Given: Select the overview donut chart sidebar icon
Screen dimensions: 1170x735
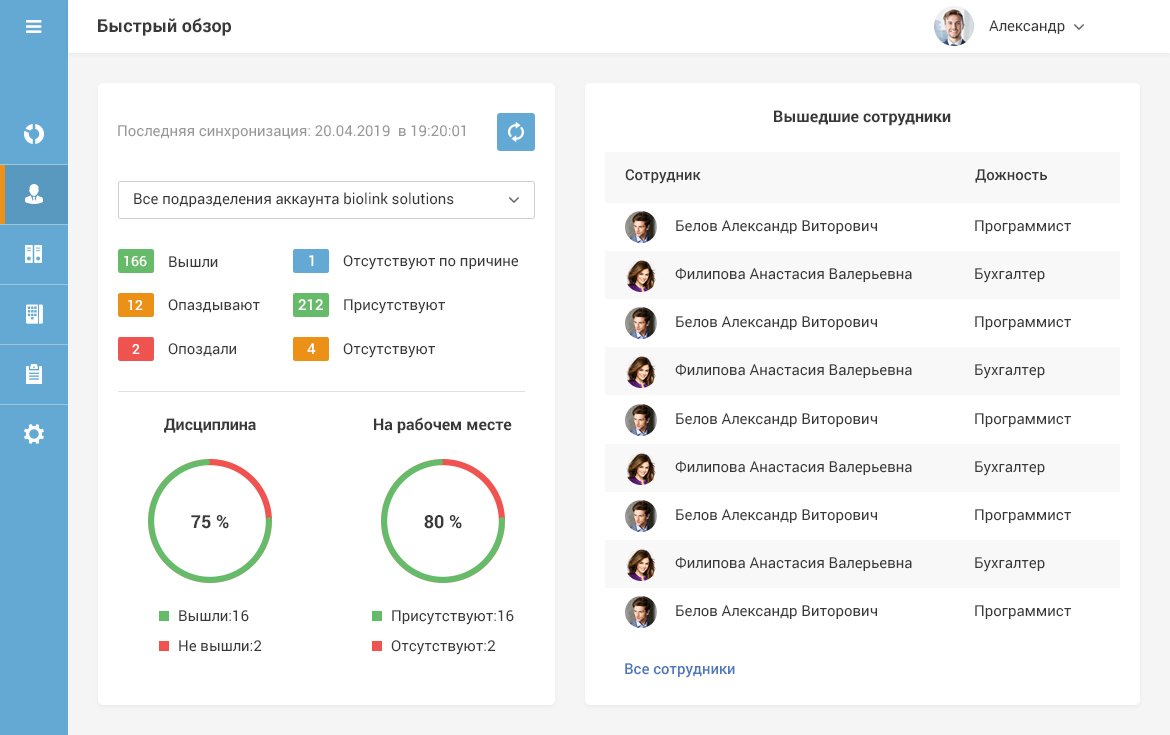Looking at the screenshot, I should click(x=34, y=134).
